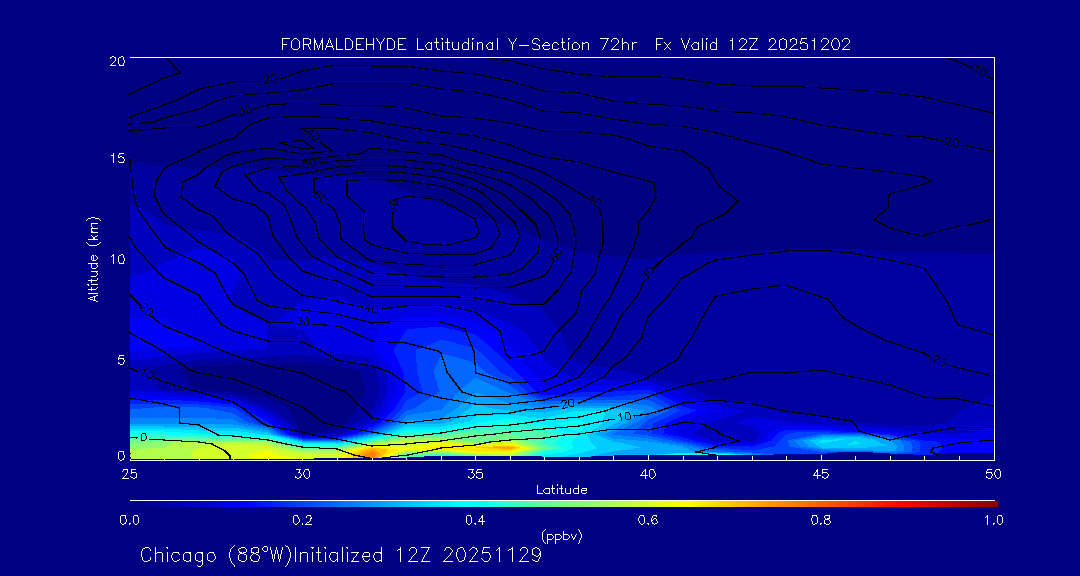Click the altitude axis tick label 5
1080x576 pixels.
pos(119,360)
